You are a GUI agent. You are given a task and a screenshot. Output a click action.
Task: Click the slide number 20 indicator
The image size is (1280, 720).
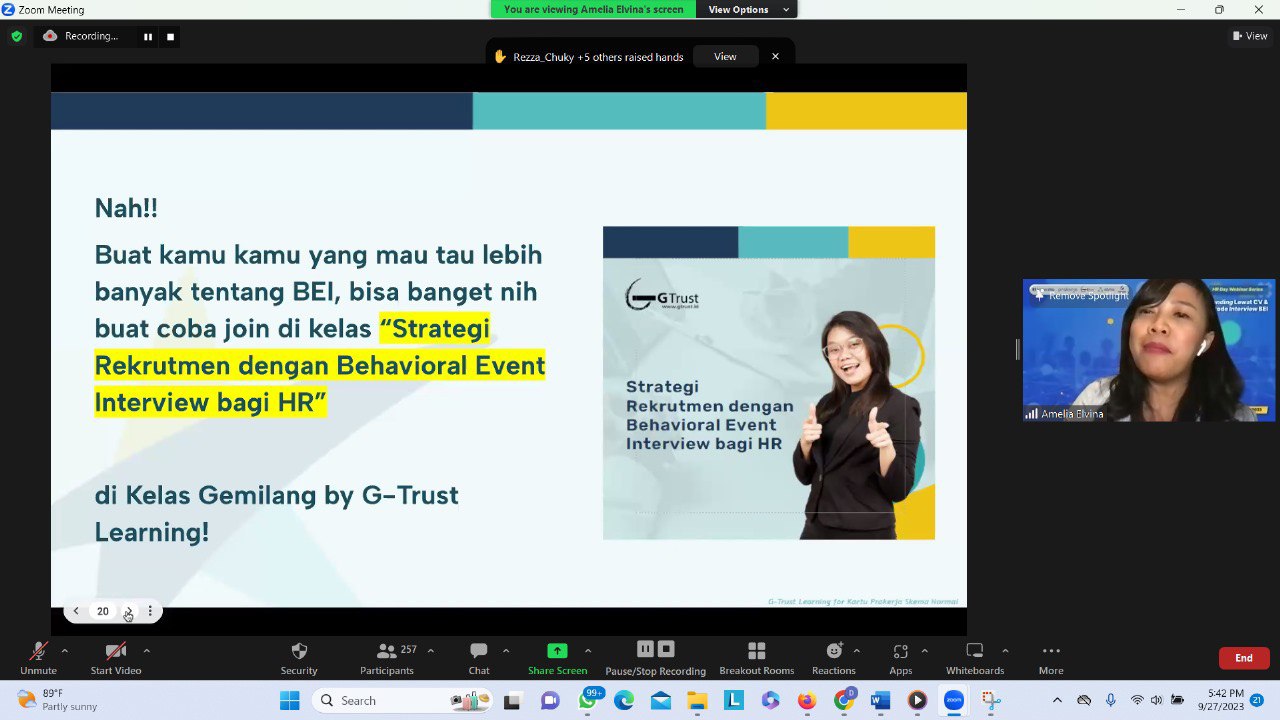[x=102, y=611]
